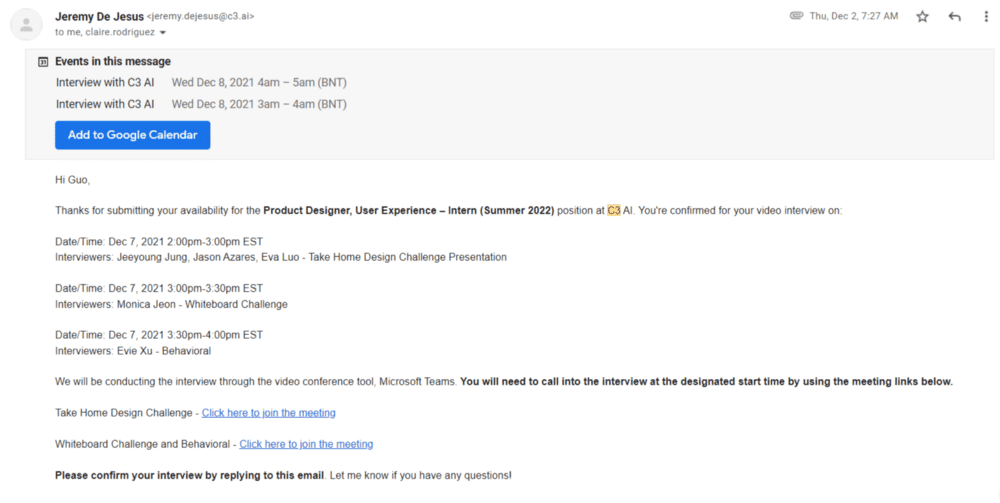Click sender name Jeremy De Jesus

(99, 17)
